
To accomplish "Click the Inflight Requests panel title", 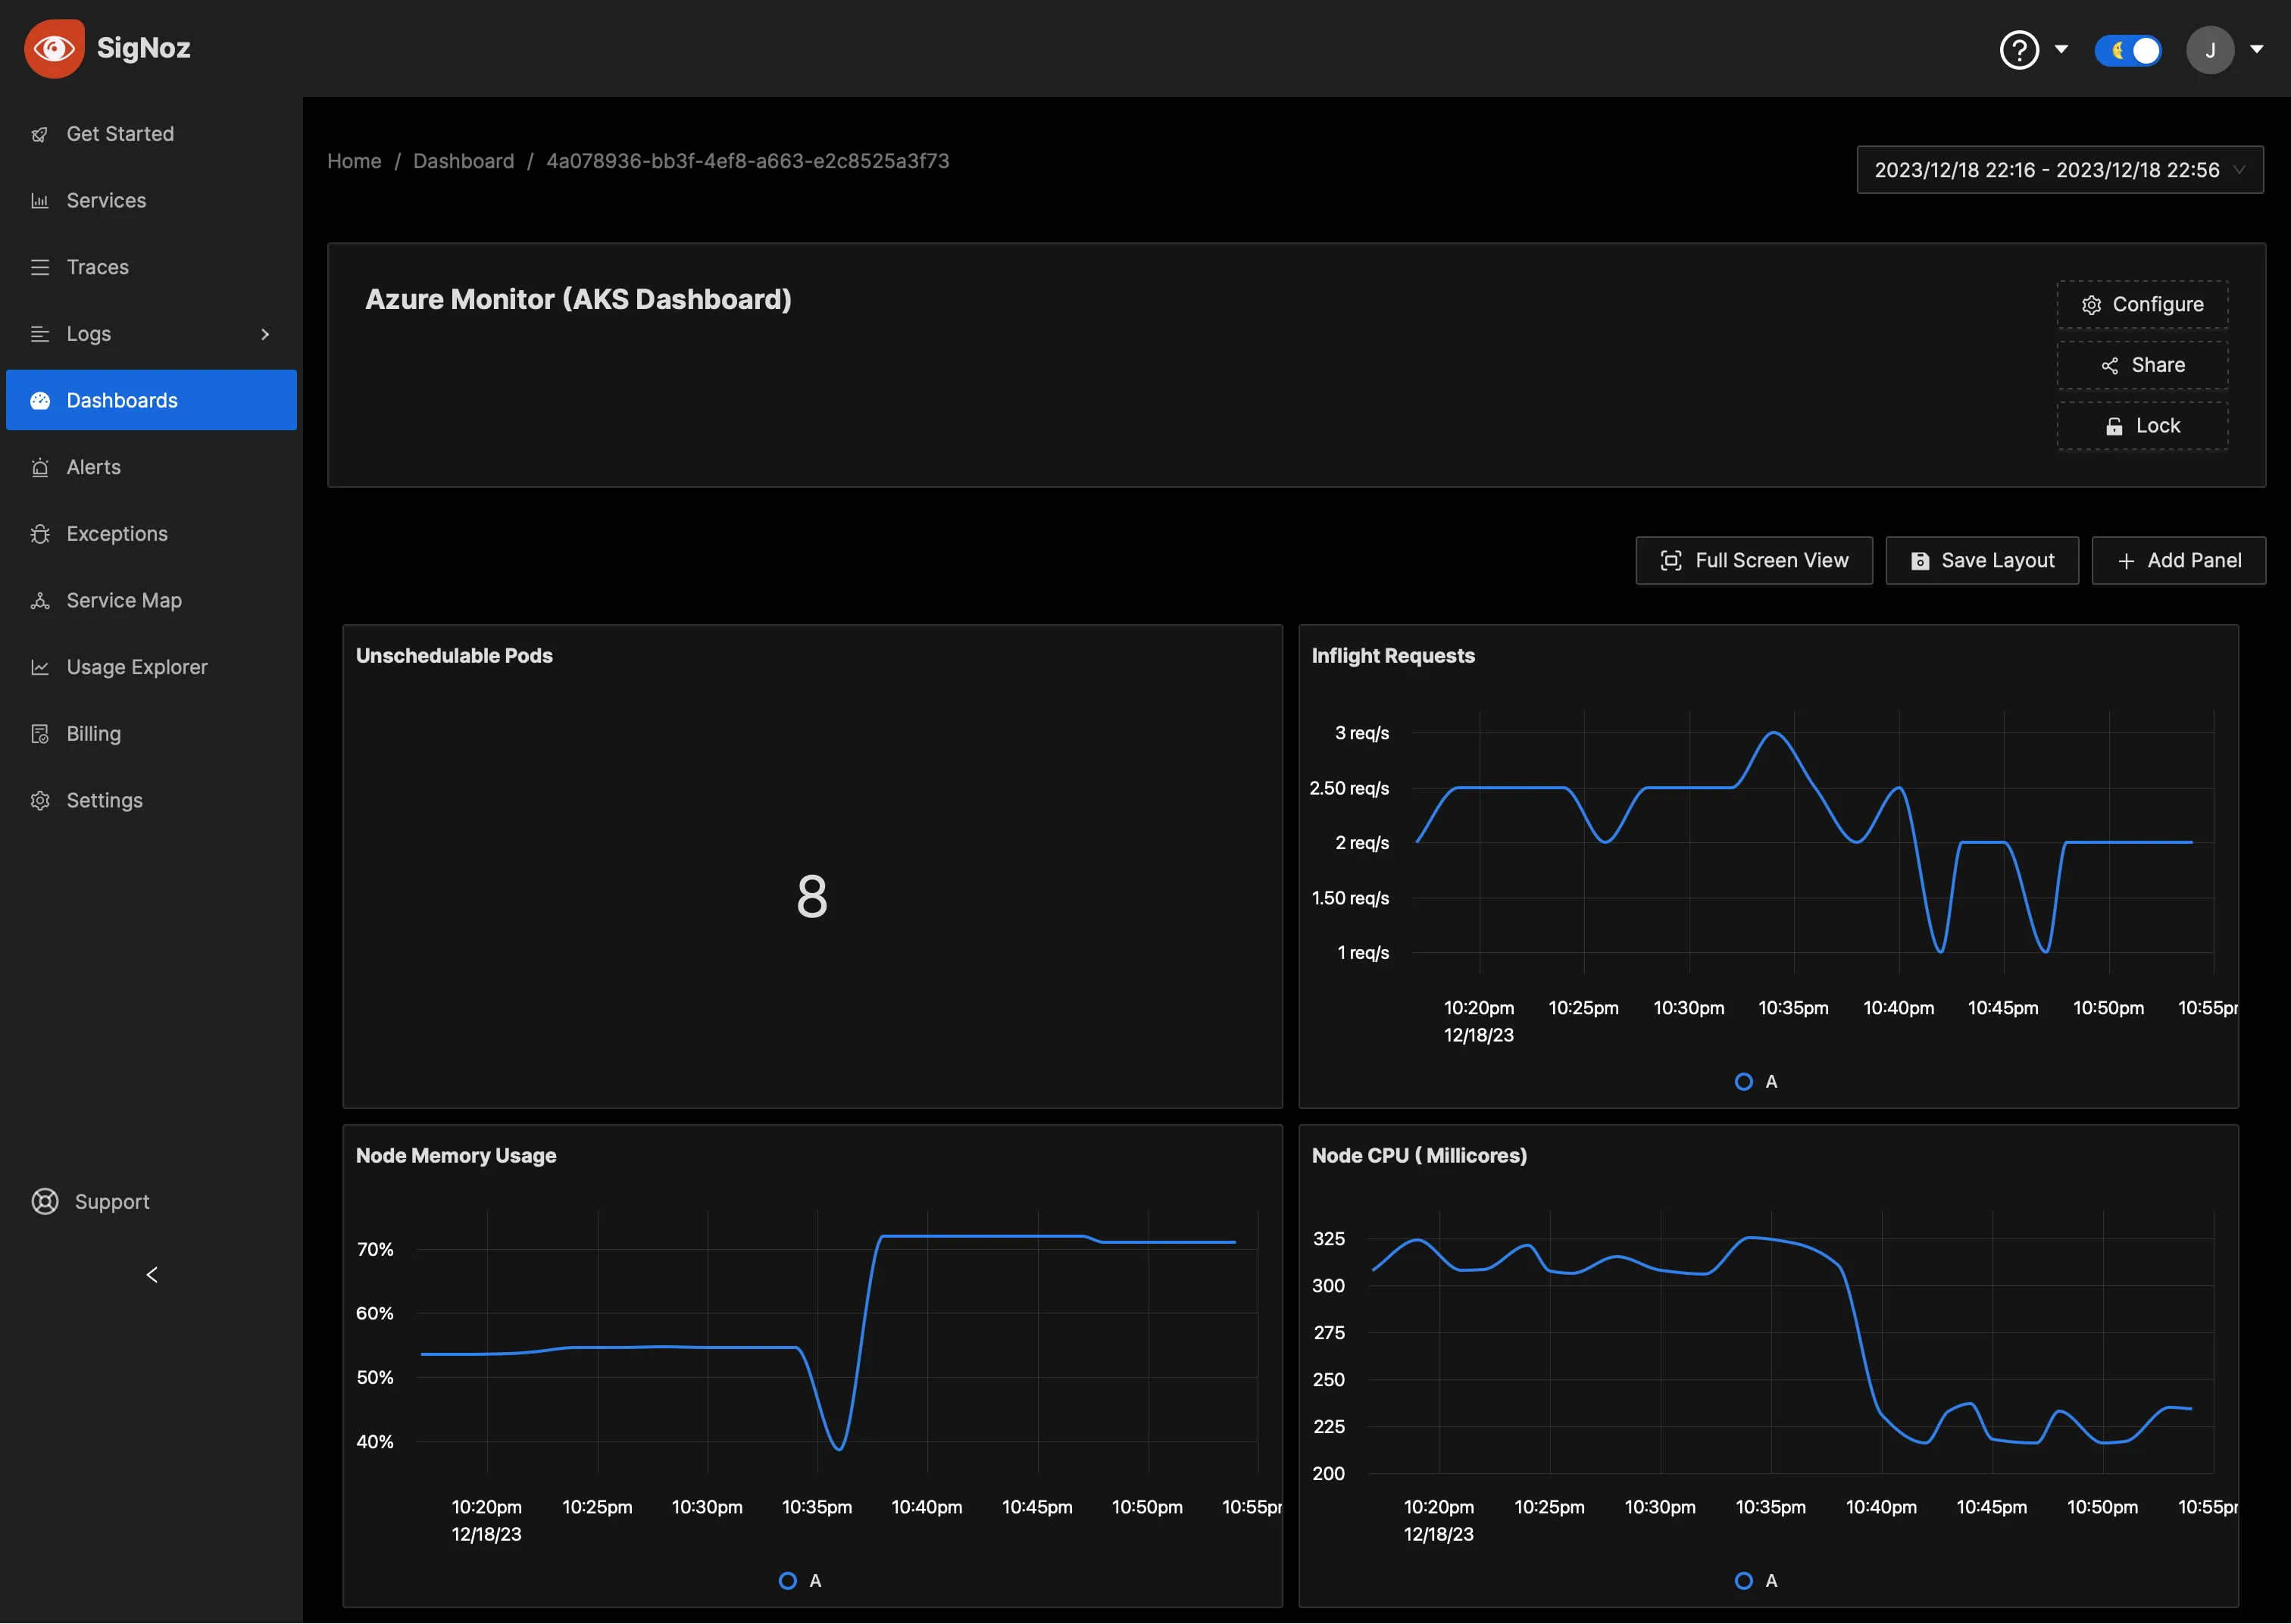I will click(1393, 656).
